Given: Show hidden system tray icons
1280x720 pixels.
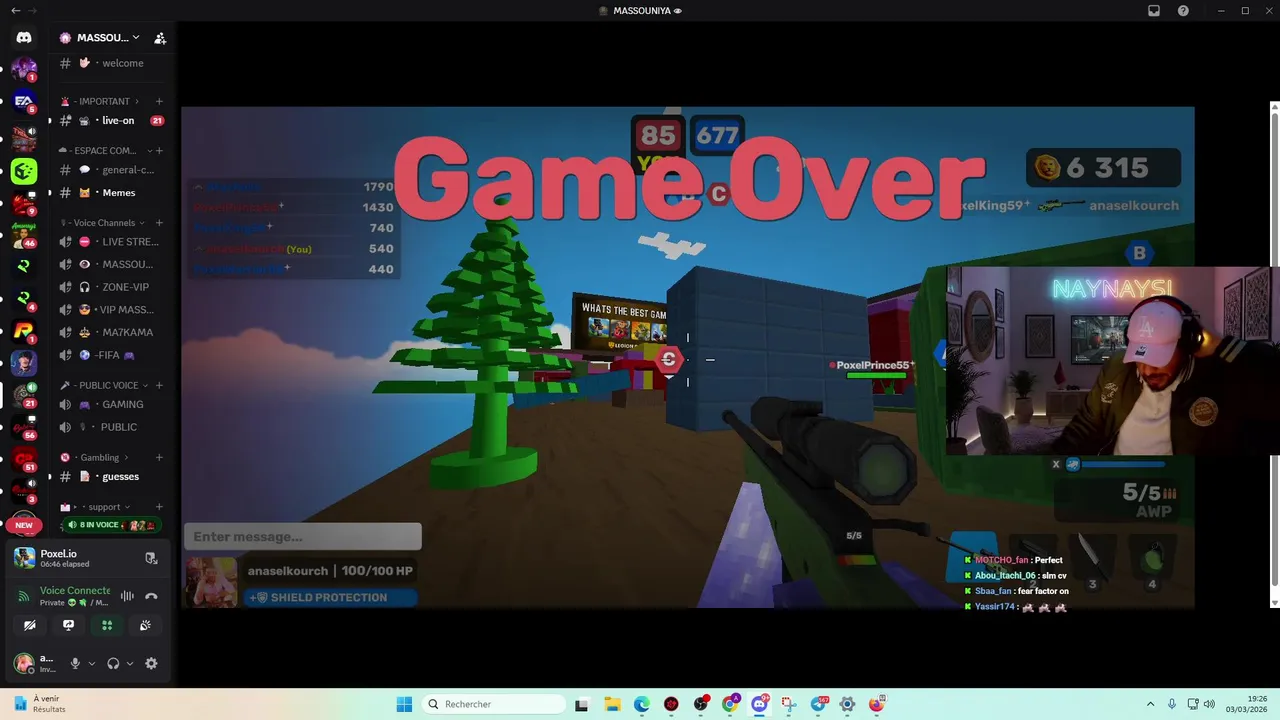Looking at the screenshot, I should point(1150,704).
